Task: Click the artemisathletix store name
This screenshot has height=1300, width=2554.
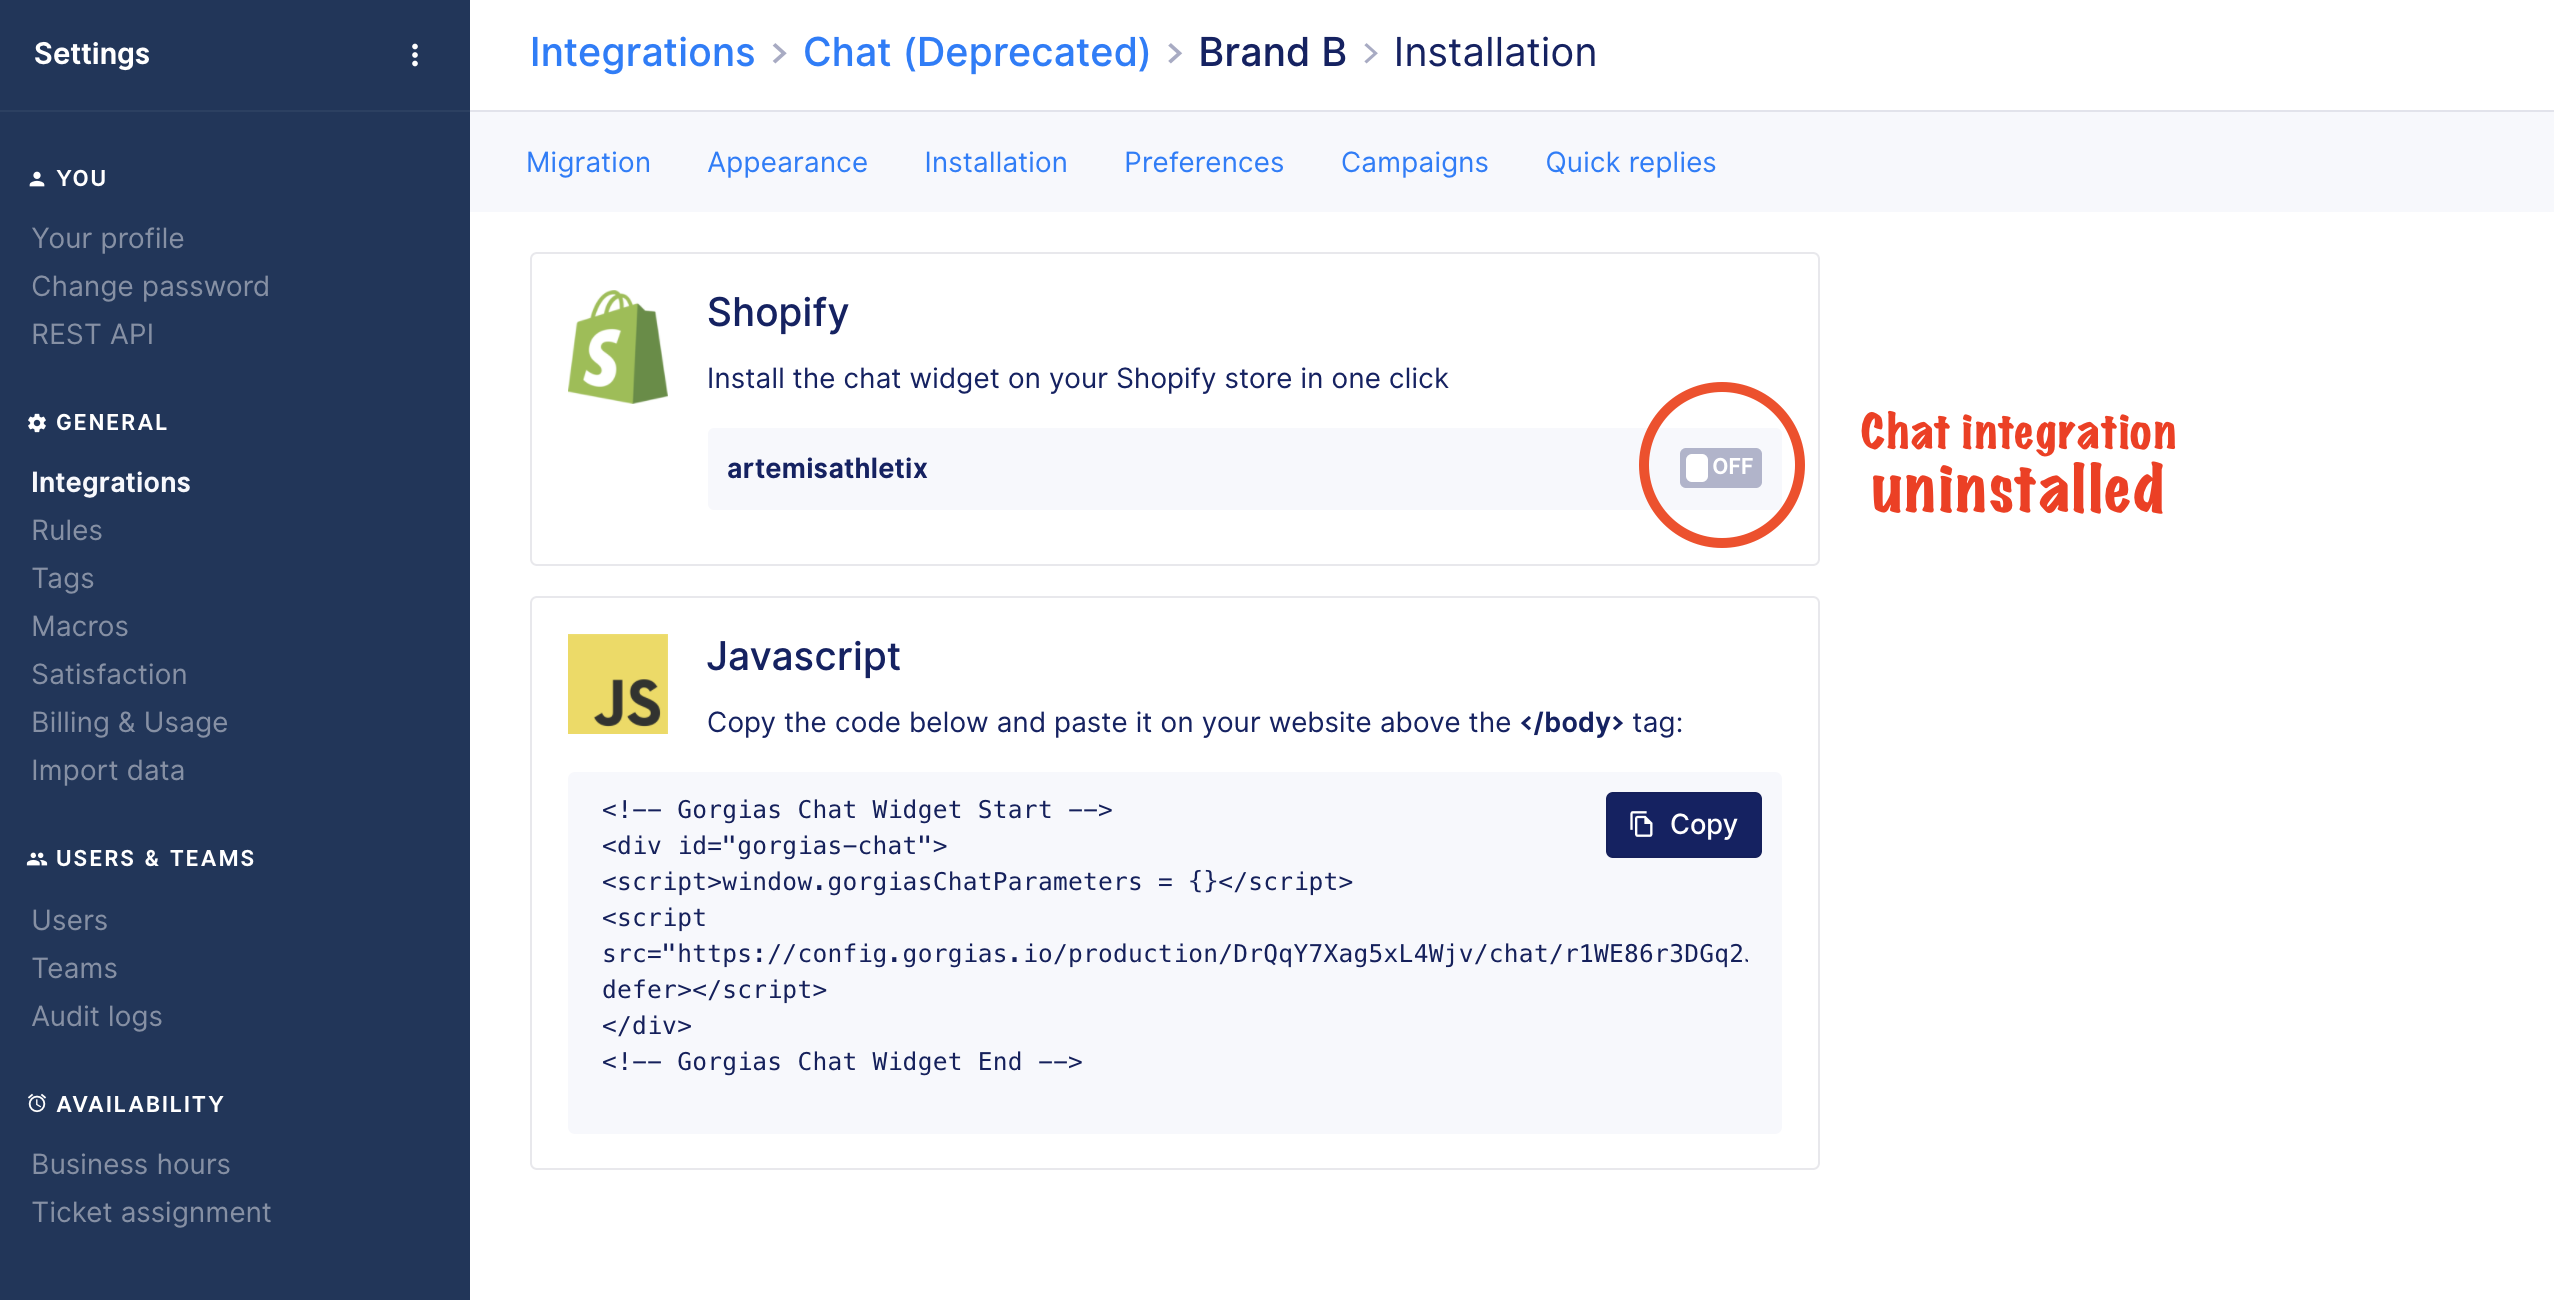Action: tap(827, 468)
